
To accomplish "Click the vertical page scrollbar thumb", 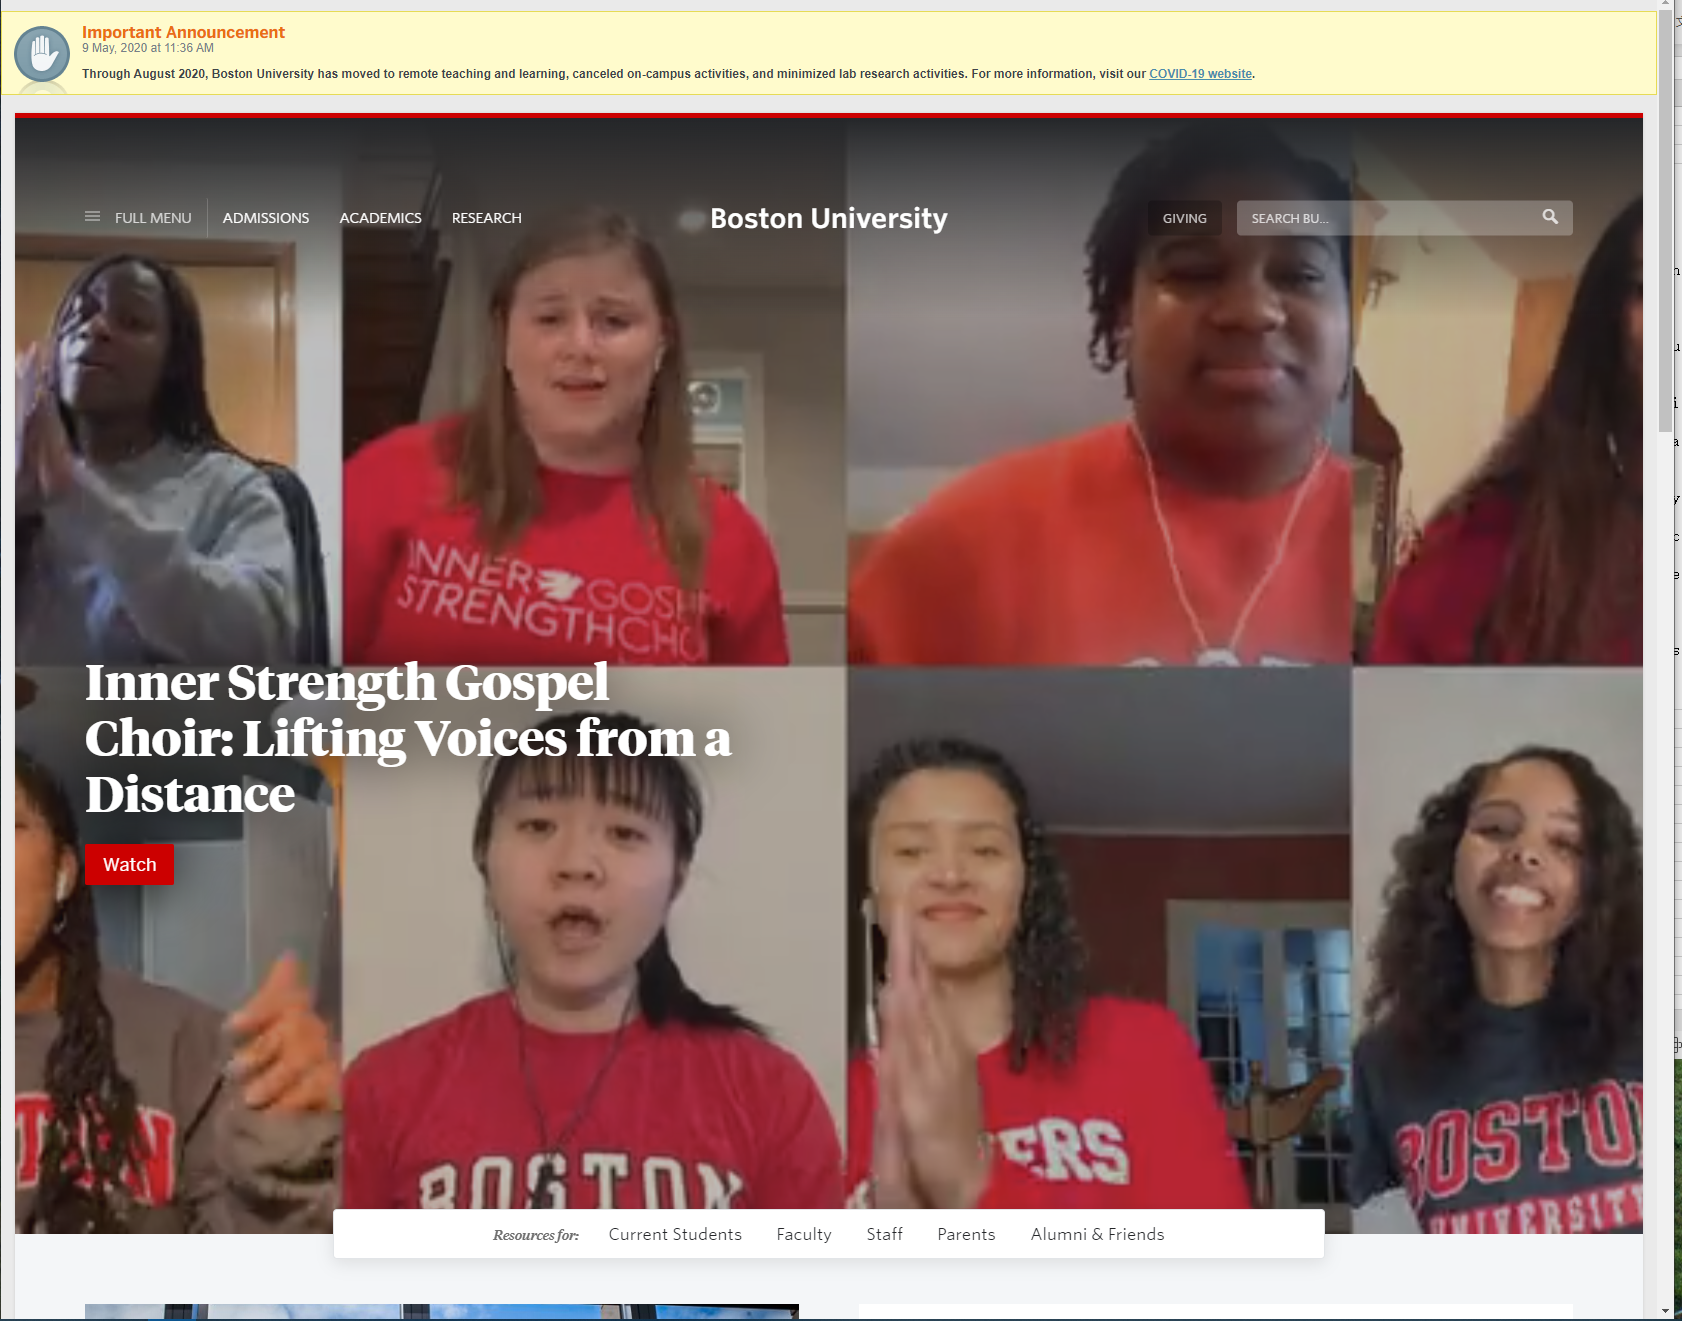I will point(1665,220).
